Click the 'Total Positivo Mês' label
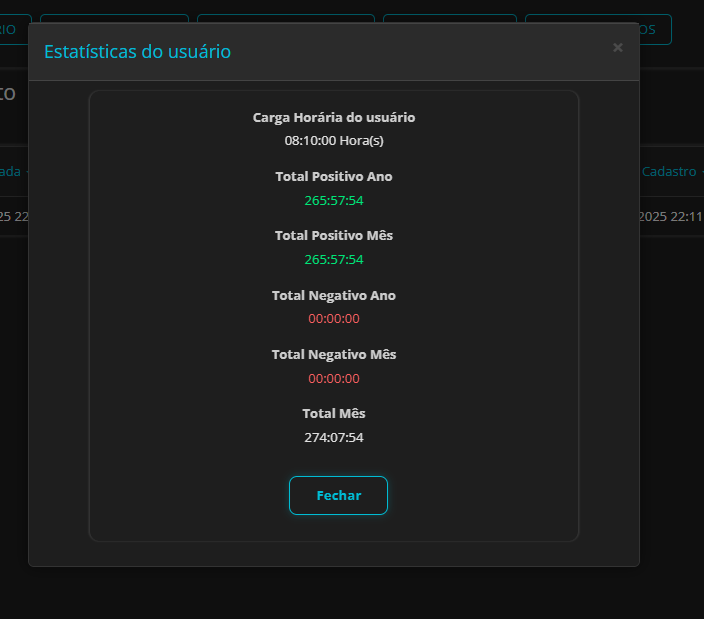This screenshot has height=619, width=704. click(x=333, y=235)
